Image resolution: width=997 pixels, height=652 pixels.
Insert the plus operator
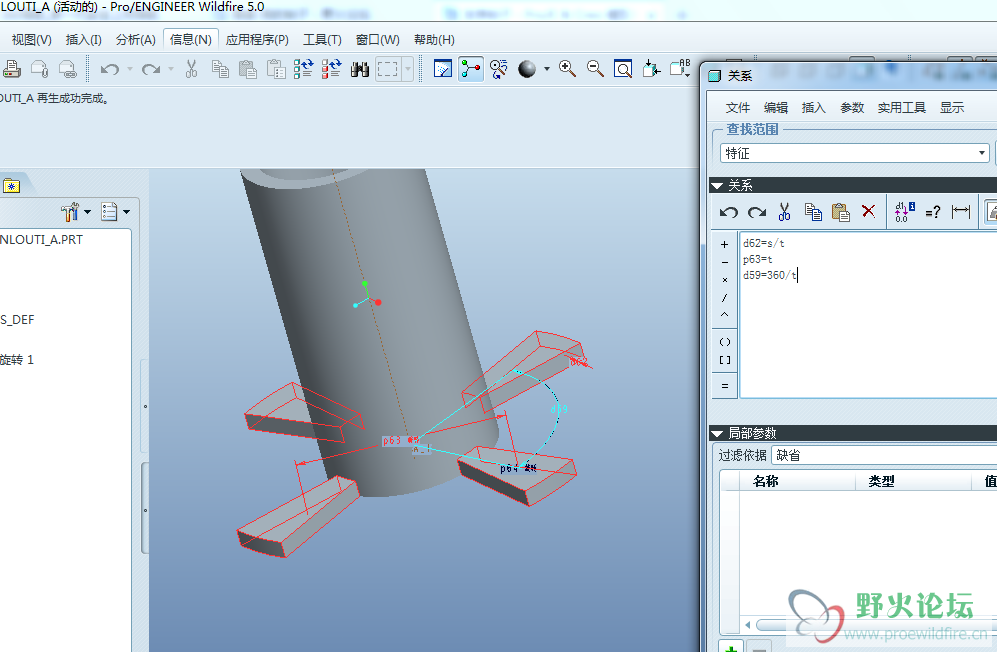[x=724, y=244]
